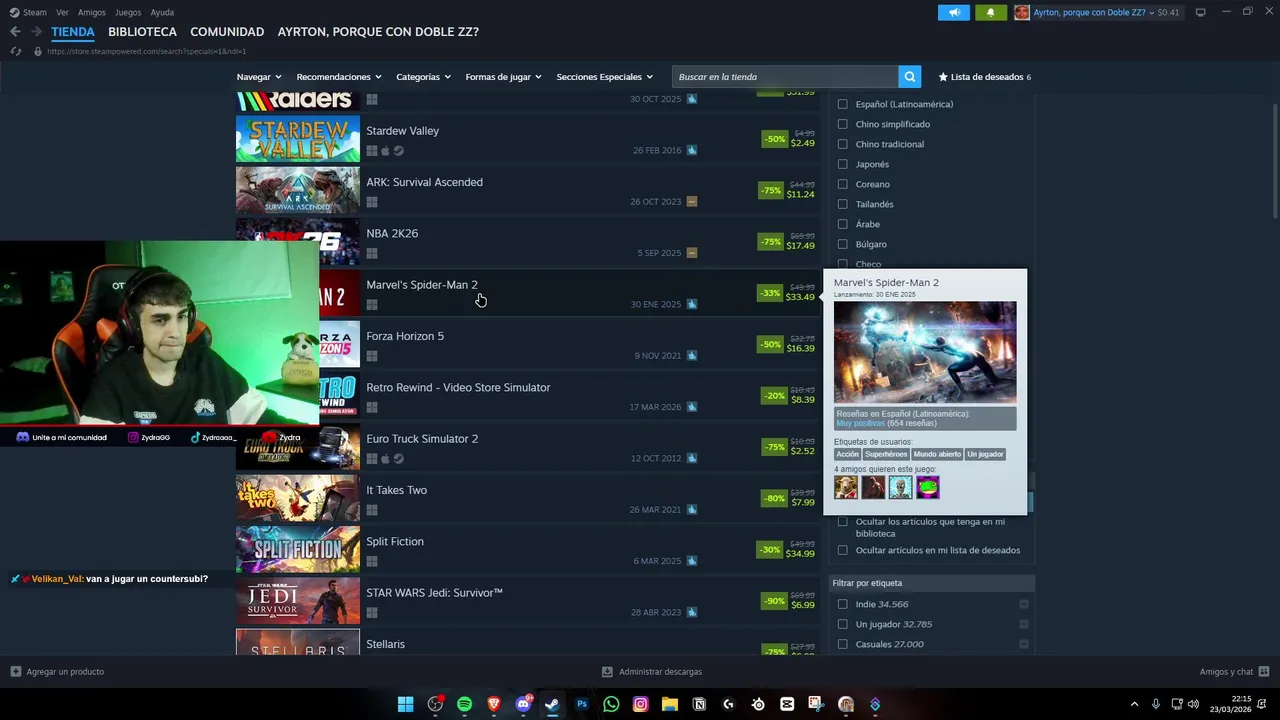This screenshot has width=1280, height=720.
Task: Open Spotify from the taskbar
Action: click(x=464, y=704)
